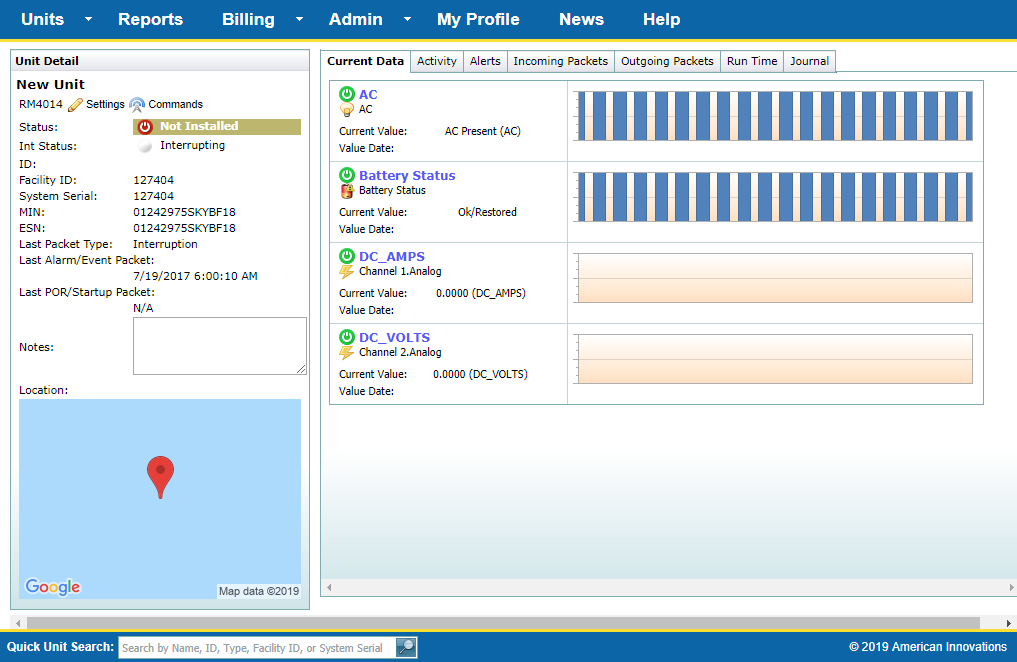Click the data panel scrollbar left arrow
Image resolution: width=1017 pixels, height=662 pixels.
point(329,587)
